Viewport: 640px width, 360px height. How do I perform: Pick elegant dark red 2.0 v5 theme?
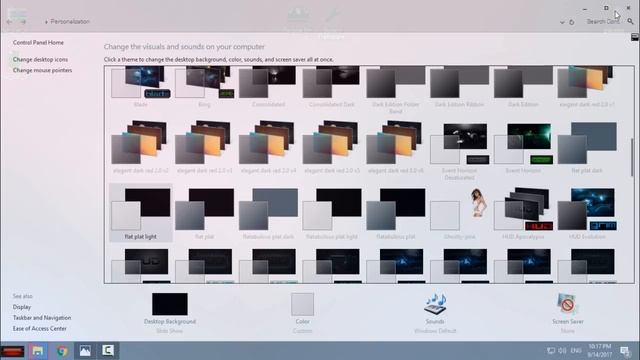(332, 147)
